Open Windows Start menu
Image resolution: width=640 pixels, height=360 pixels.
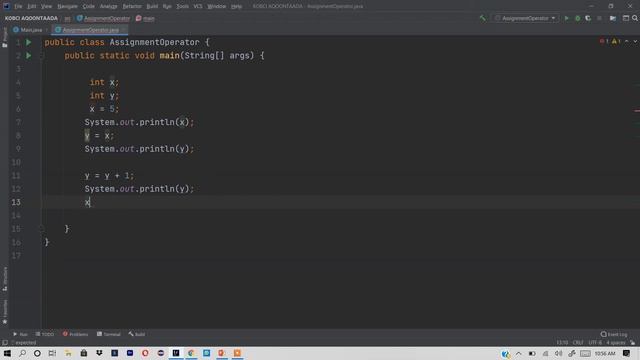(7, 353)
